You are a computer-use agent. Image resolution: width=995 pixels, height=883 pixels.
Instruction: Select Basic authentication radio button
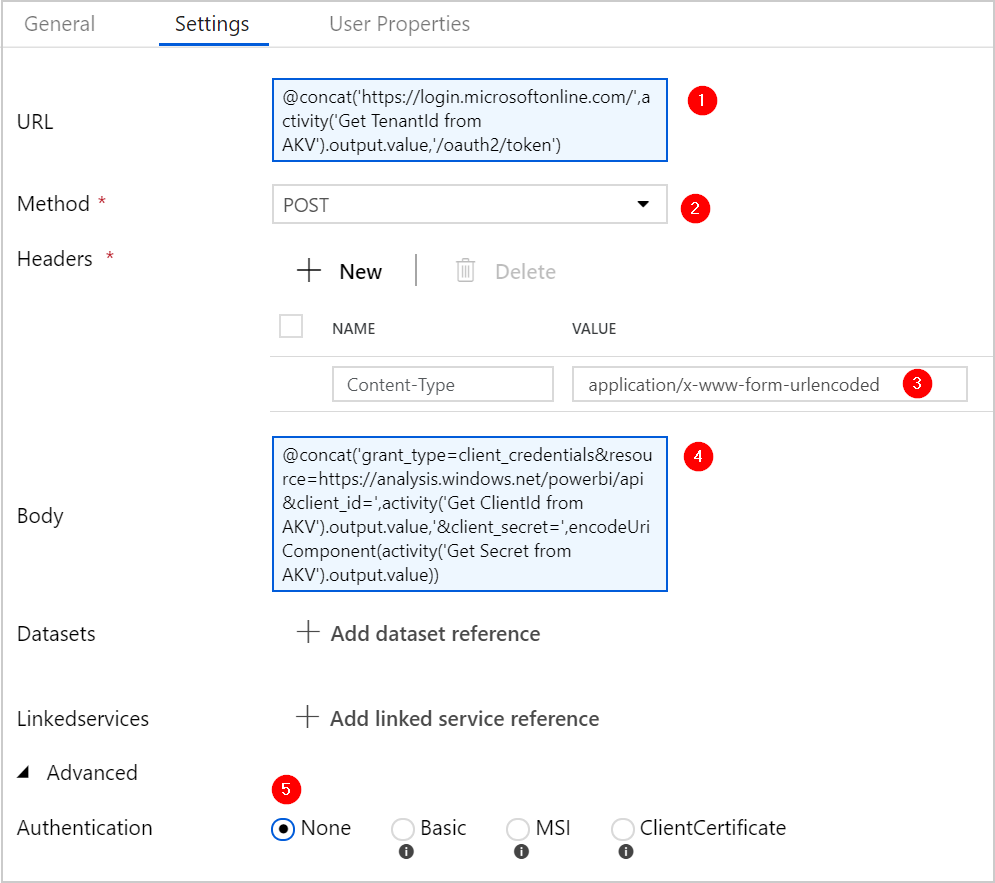click(403, 828)
